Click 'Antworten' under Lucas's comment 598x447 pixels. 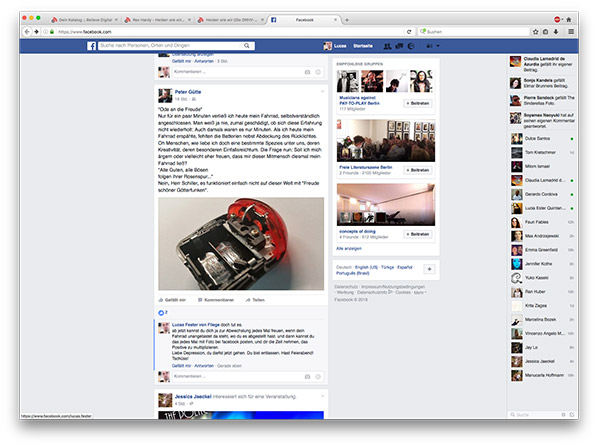(x=204, y=366)
